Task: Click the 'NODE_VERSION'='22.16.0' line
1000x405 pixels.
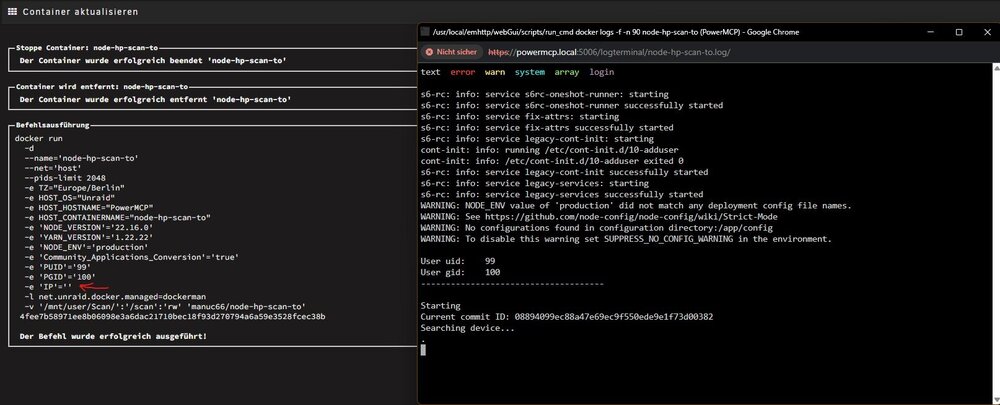Action: [89, 228]
